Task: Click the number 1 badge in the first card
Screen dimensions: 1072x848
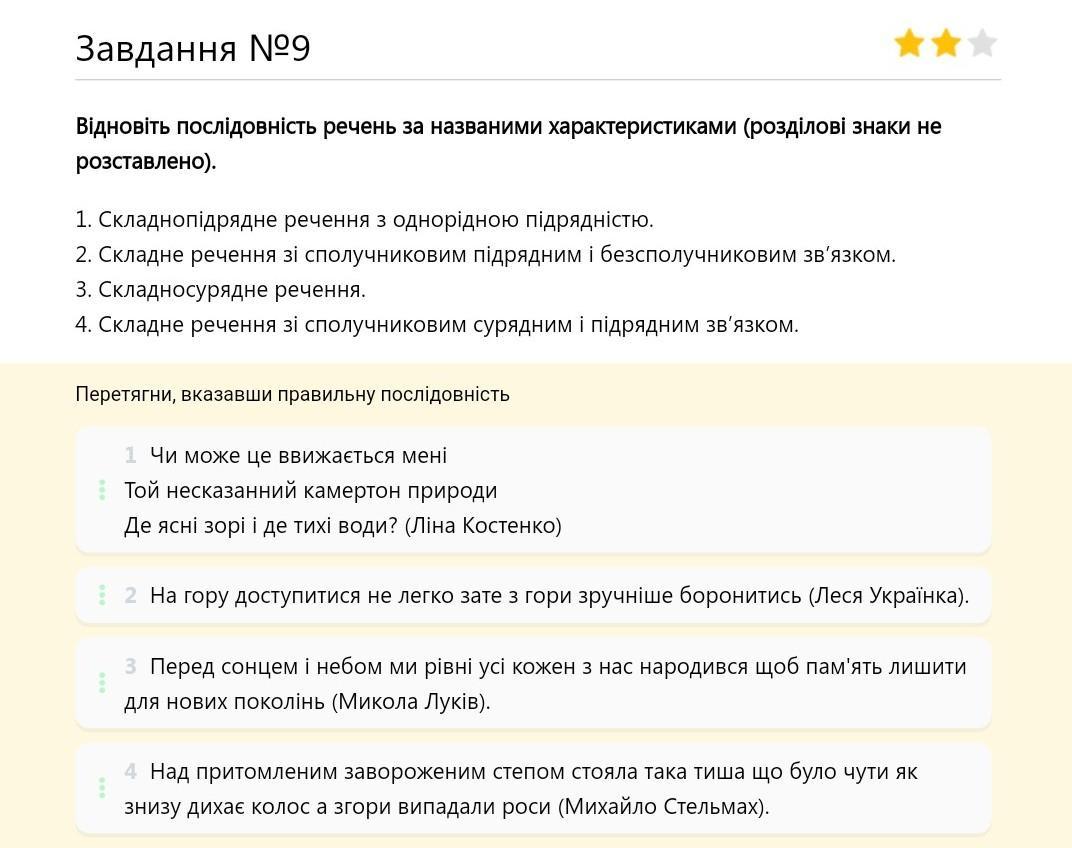Action: point(130,456)
